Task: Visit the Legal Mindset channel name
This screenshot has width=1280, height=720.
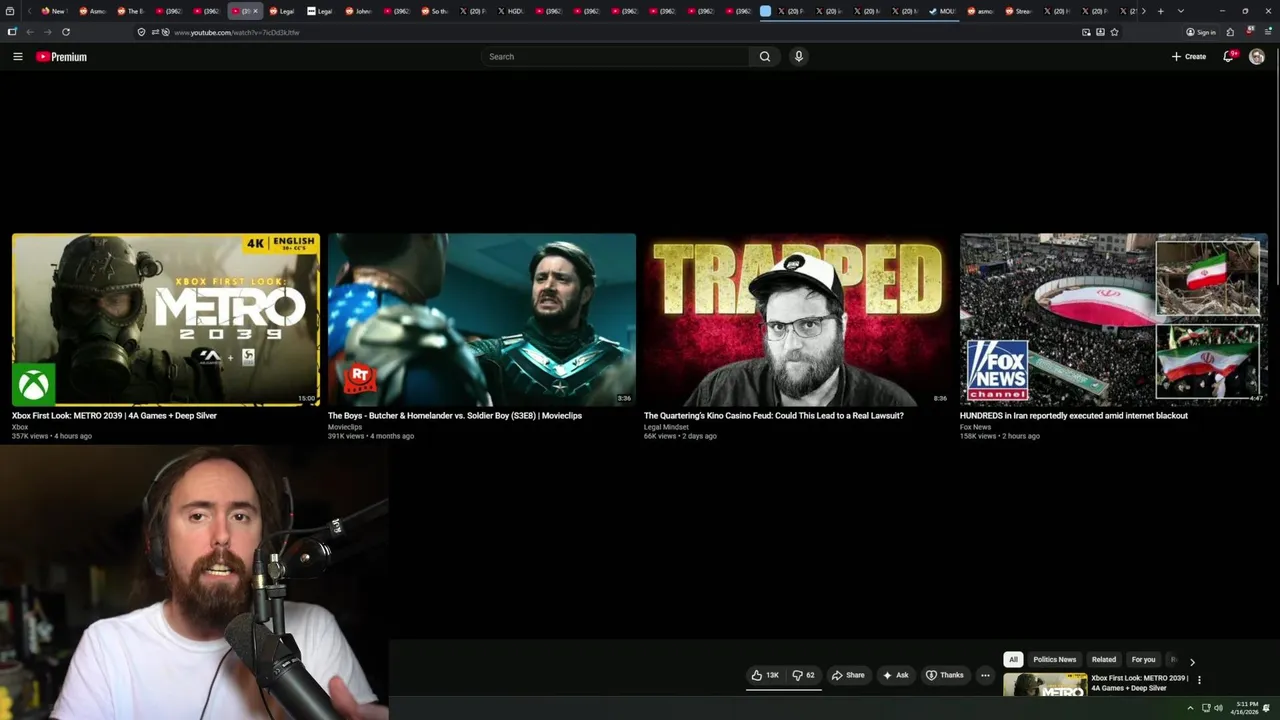Action: point(666,427)
